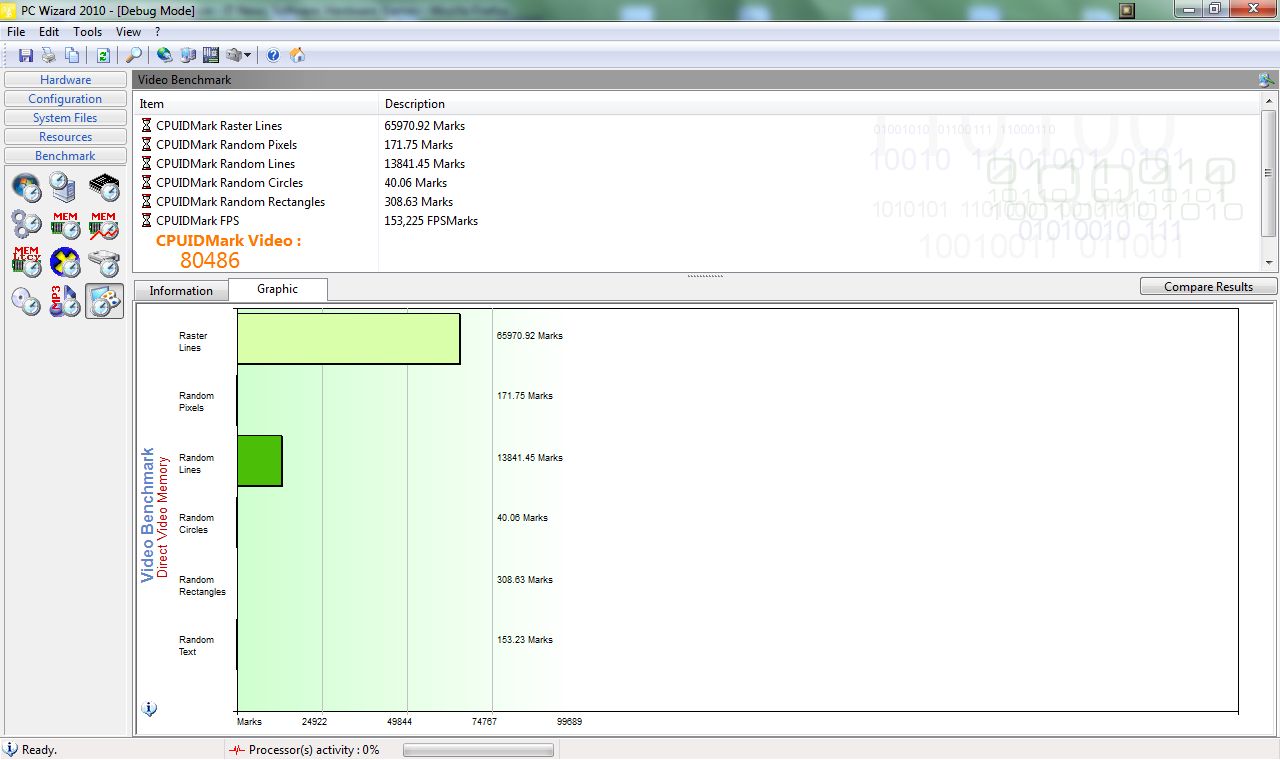Viewport: 1280px width, 760px height.
Task: Open the Configuration sidebar section
Action: 66,99
